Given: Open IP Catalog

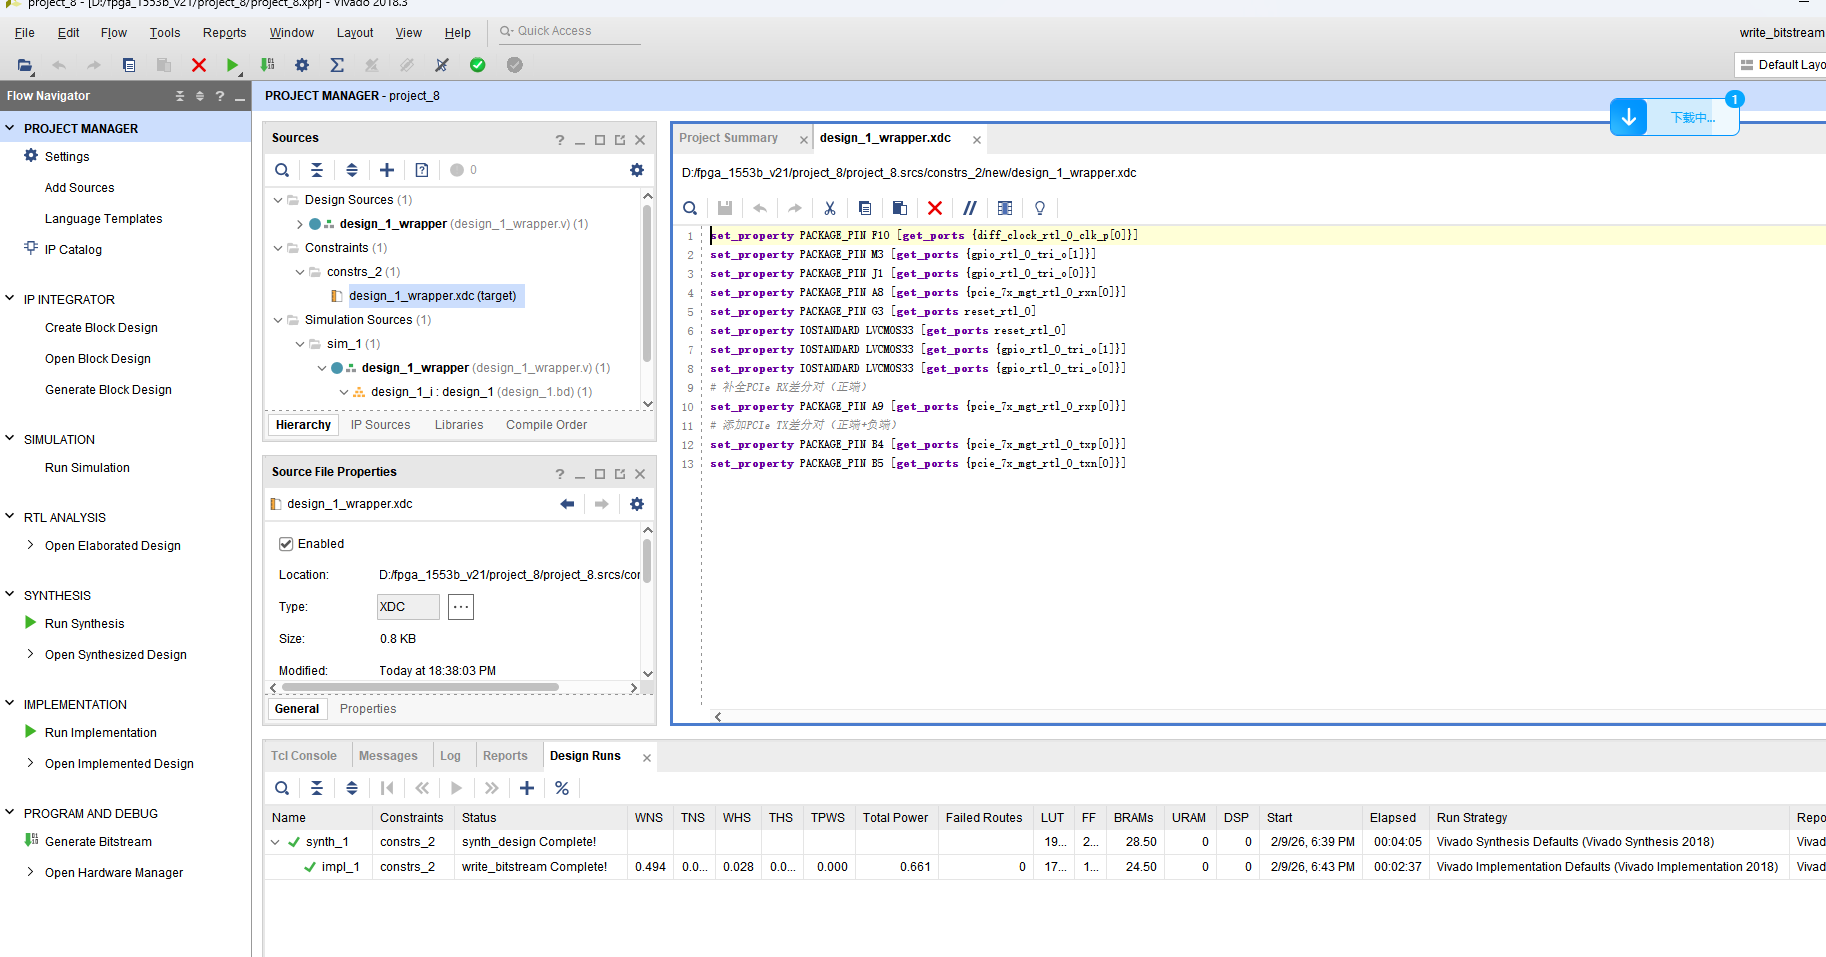Looking at the screenshot, I should (73, 250).
